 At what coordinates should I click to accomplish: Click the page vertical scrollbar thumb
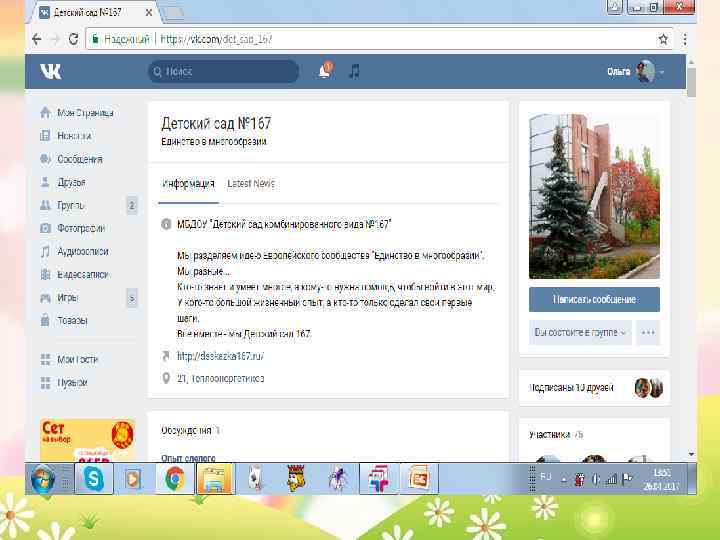pos(691,82)
